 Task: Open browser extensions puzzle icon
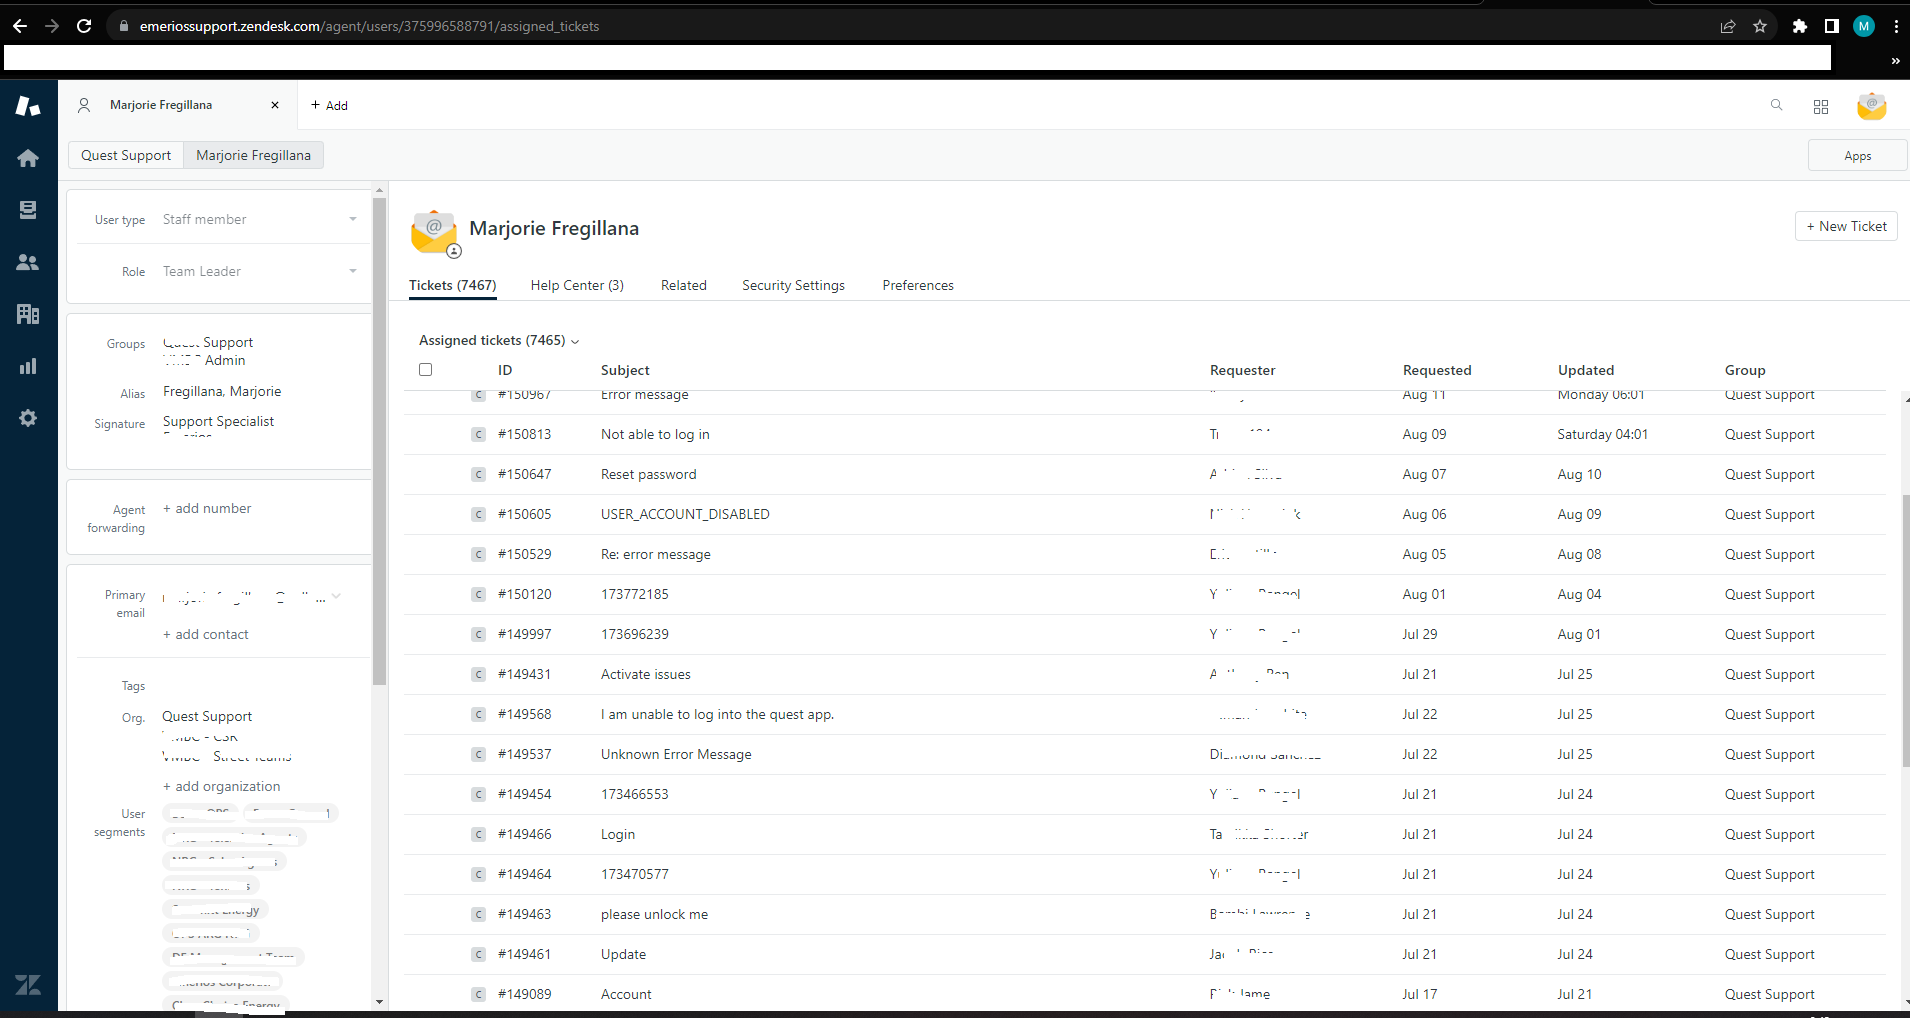pos(1800,26)
